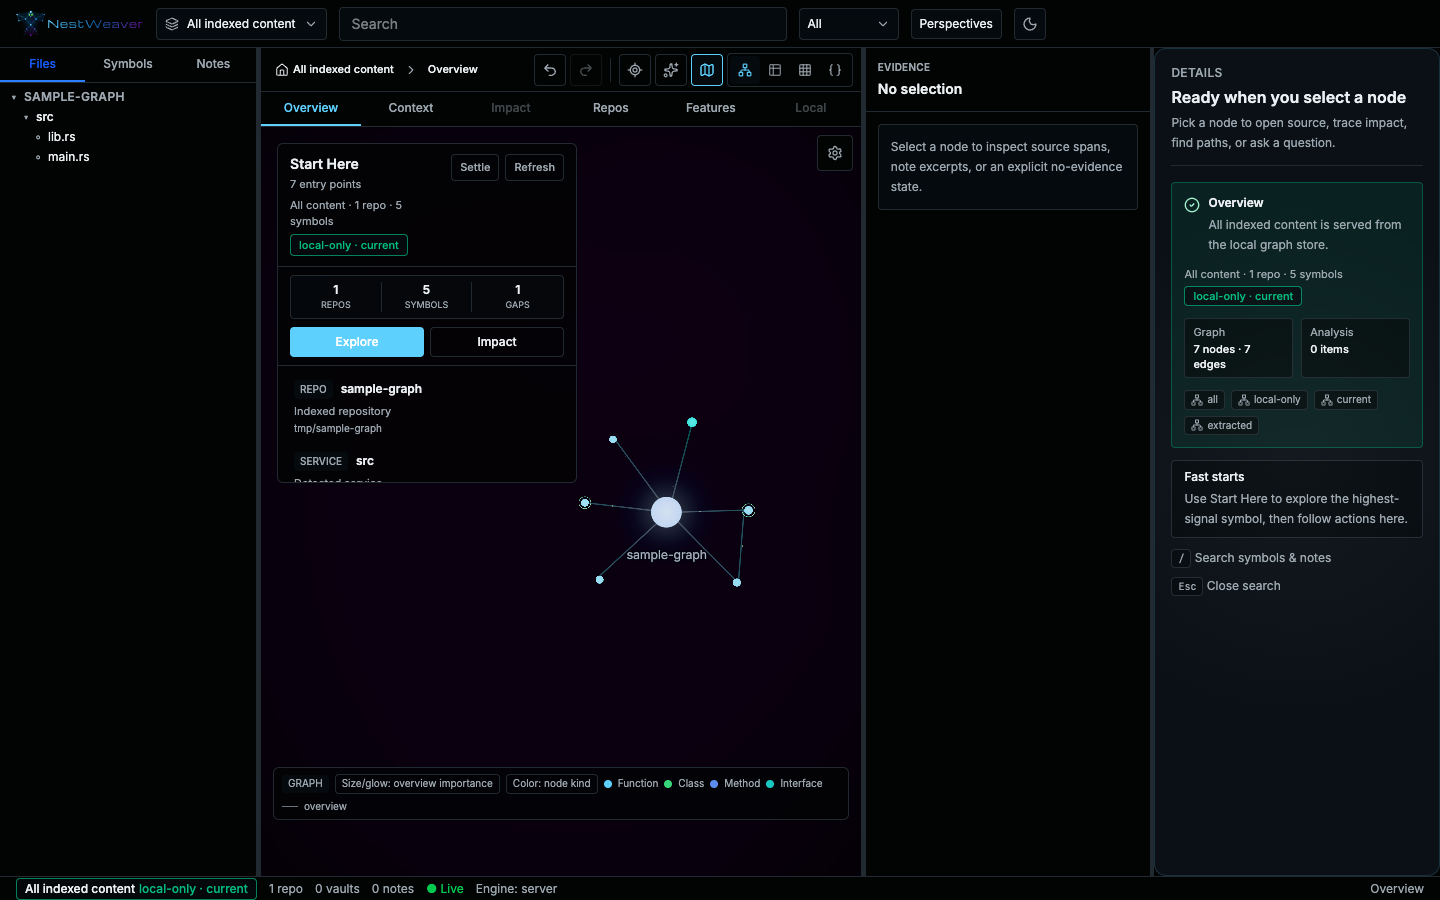Screen dimensions: 1440x900
Task: Select the Overview graph tab
Action: tap(311, 108)
